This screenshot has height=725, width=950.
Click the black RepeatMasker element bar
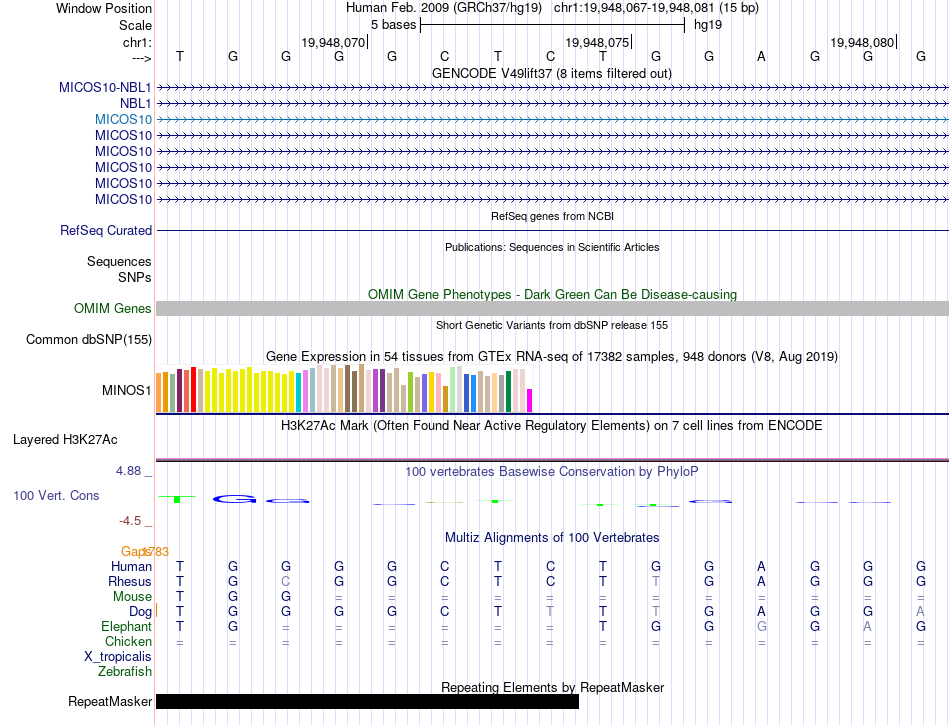(x=367, y=702)
